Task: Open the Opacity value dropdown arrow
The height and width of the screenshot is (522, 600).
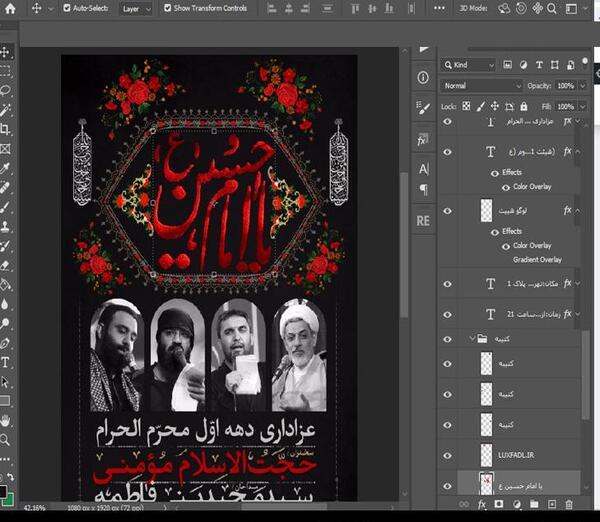Action: point(583,86)
